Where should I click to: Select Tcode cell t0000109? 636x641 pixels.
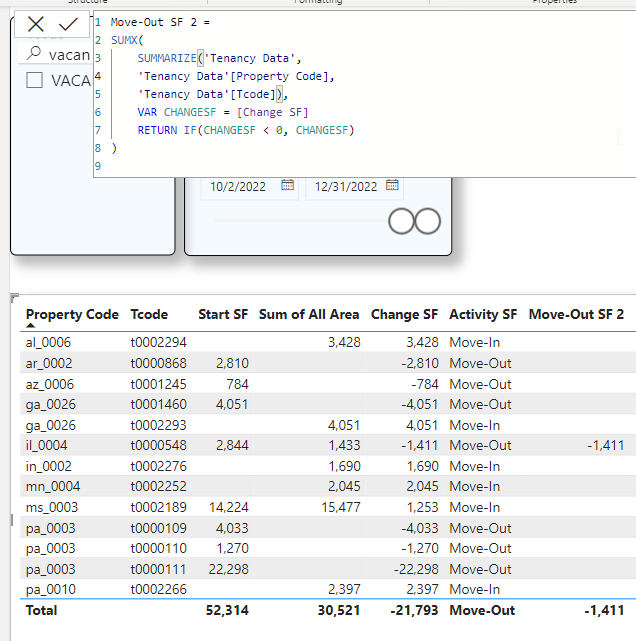(158, 528)
